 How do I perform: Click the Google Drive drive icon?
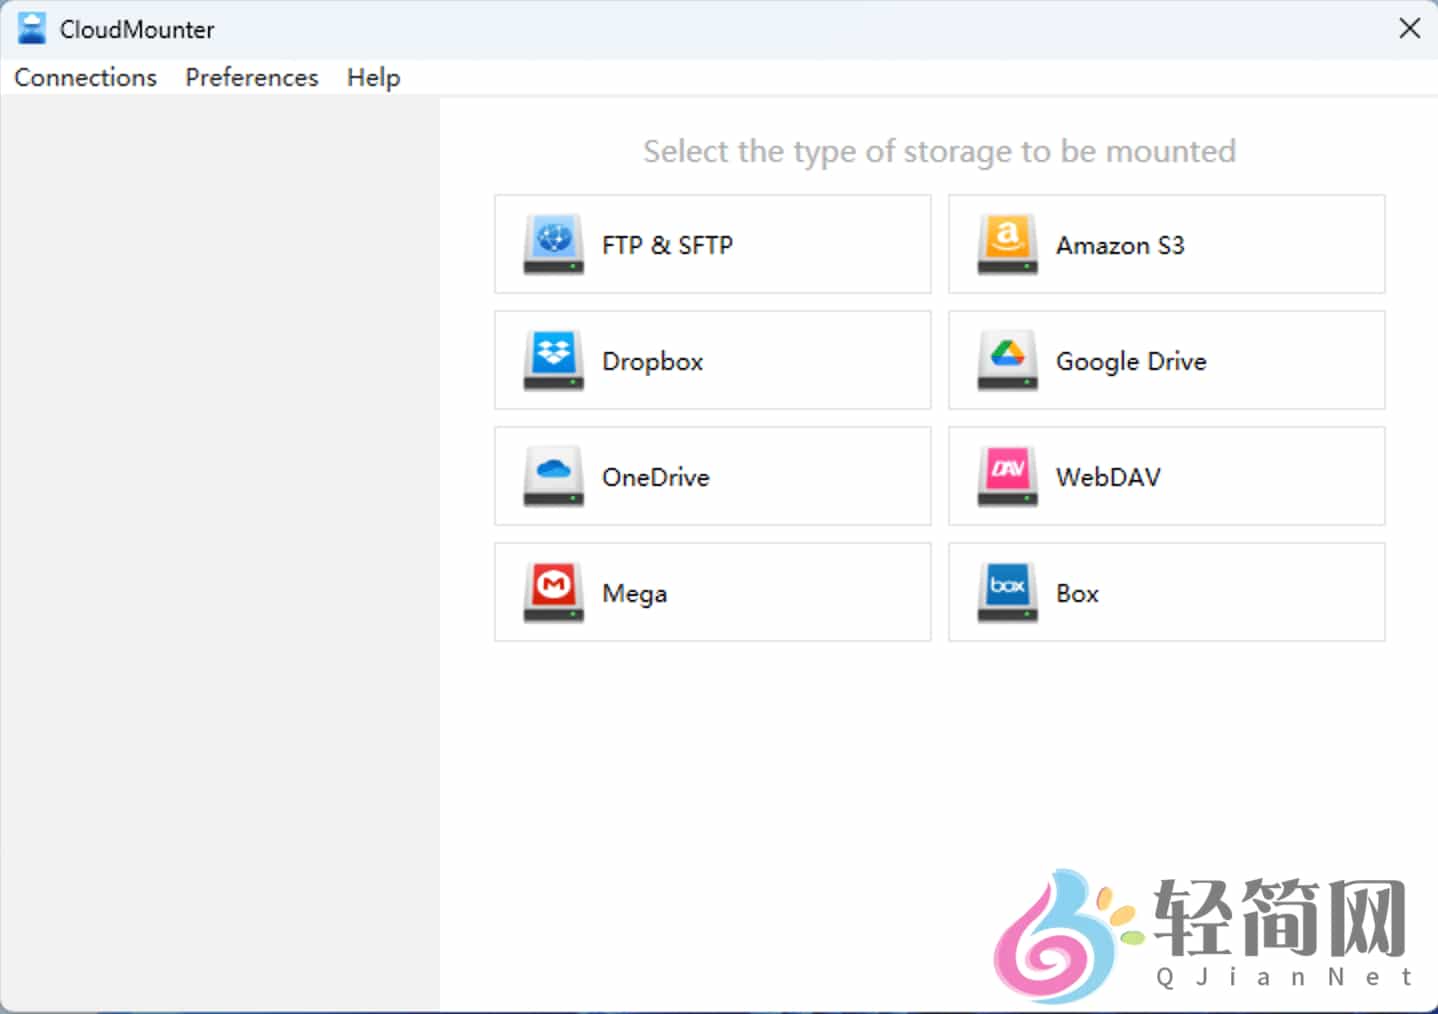(x=1007, y=361)
